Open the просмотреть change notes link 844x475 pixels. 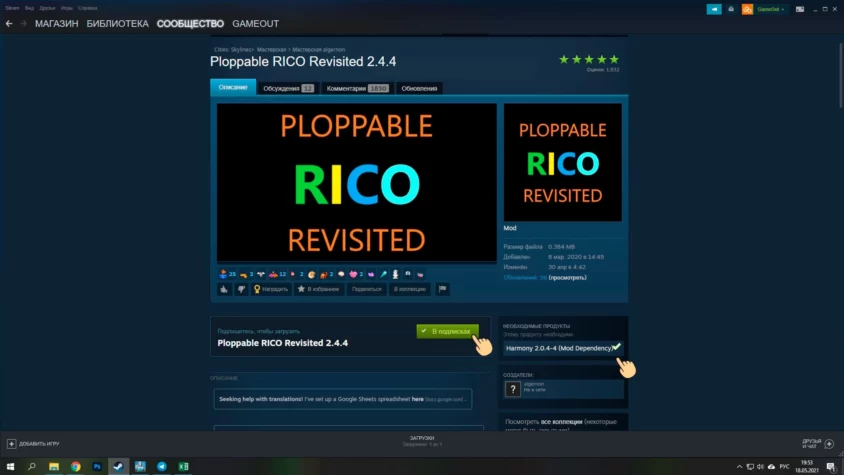pyautogui.click(x=567, y=278)
